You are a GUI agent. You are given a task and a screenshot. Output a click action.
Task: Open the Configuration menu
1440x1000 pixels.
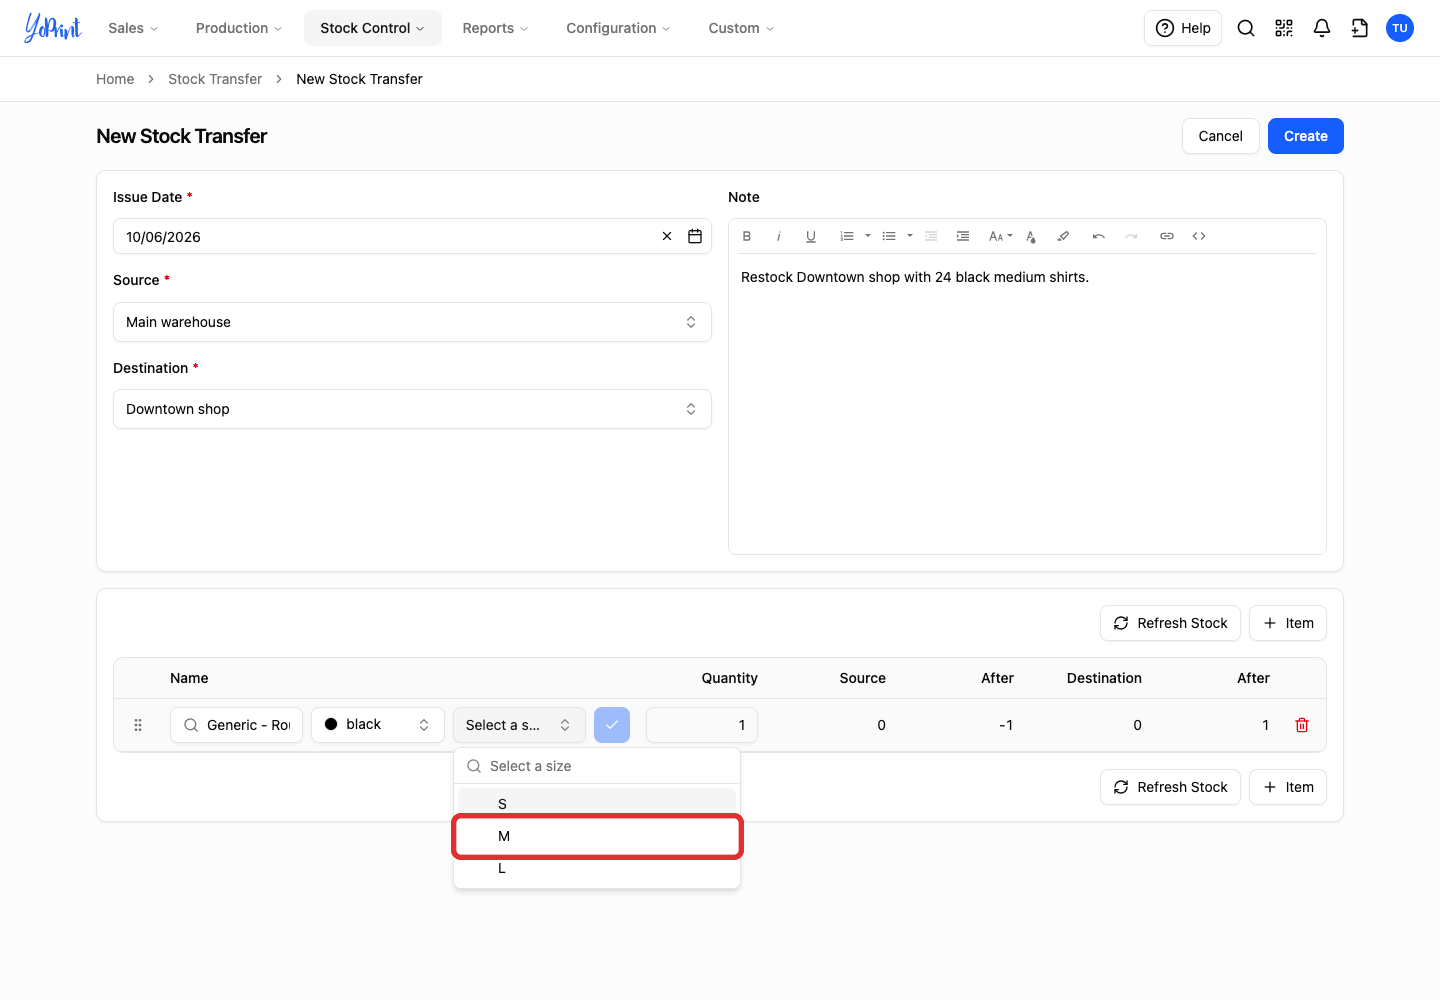[618, 28]
